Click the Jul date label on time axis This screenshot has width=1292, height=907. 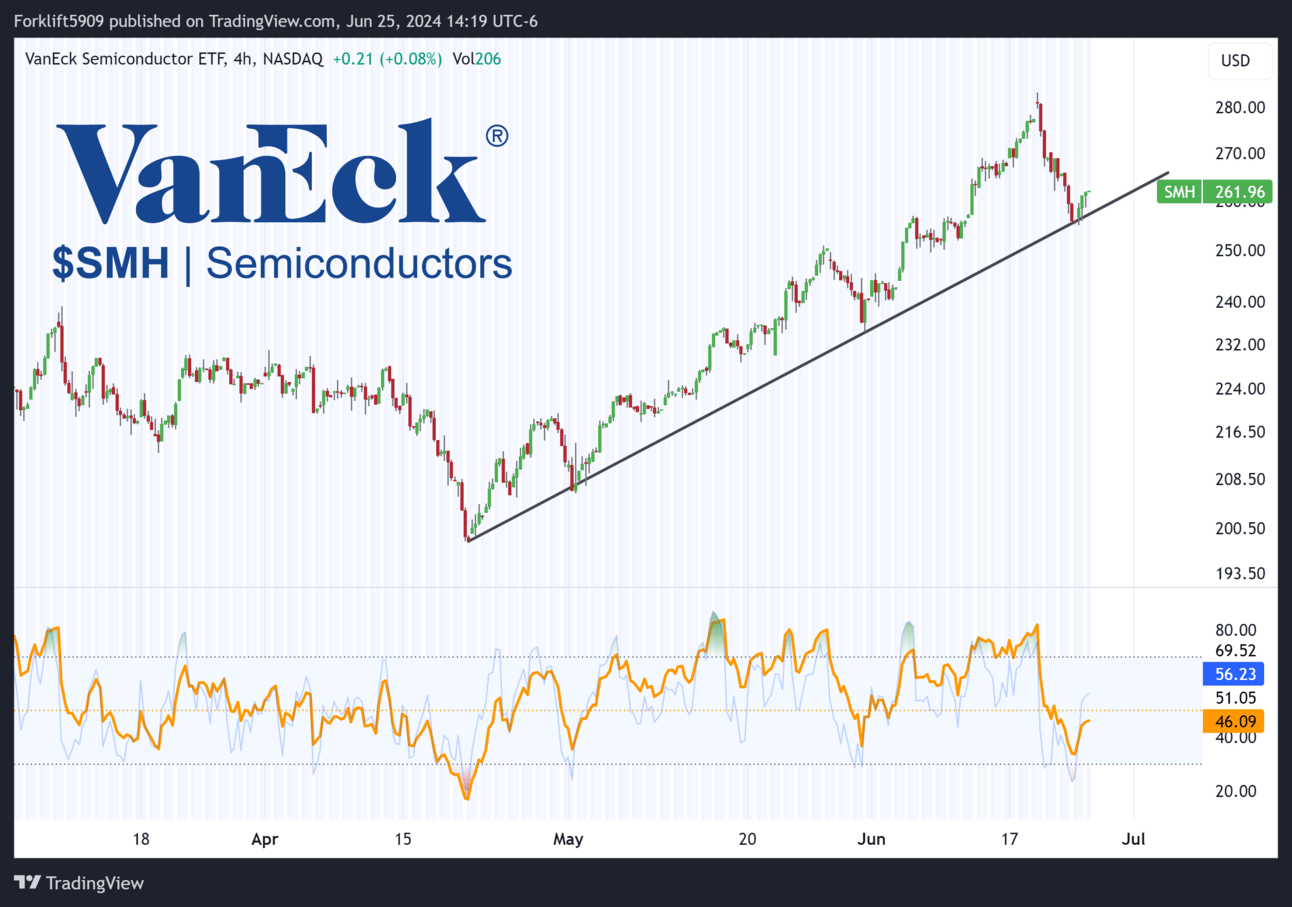coord(1134,839)
